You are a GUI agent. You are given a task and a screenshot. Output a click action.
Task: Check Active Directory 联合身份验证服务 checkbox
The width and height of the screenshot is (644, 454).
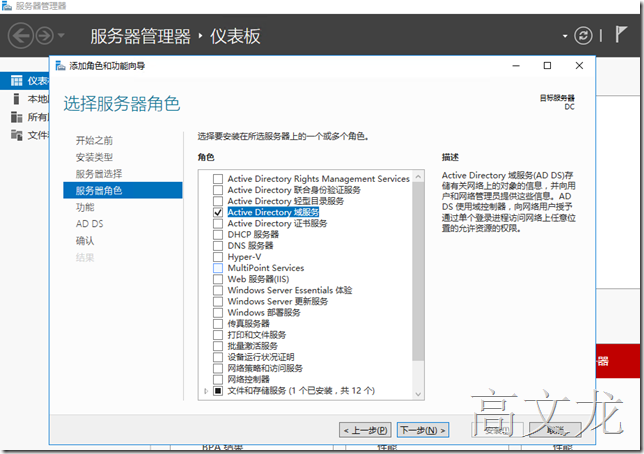[x=218, y=190]
